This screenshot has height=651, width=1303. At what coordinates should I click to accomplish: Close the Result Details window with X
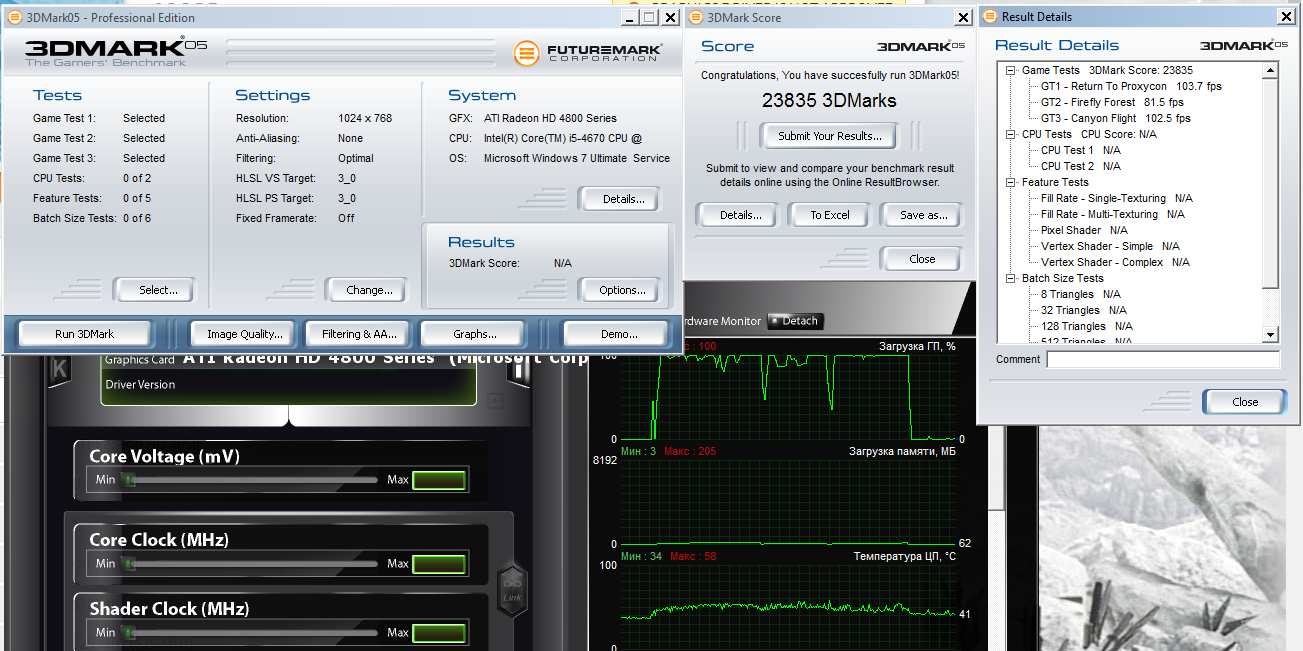coord(1286,16)
